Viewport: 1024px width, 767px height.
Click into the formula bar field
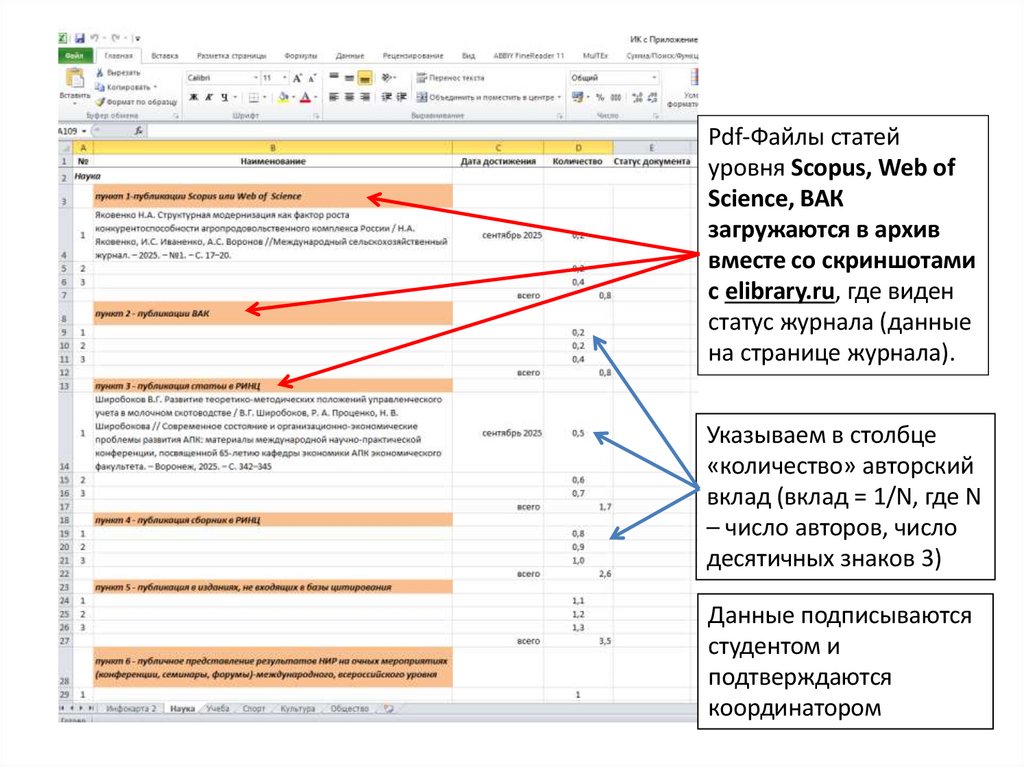(x=423, y=131)
